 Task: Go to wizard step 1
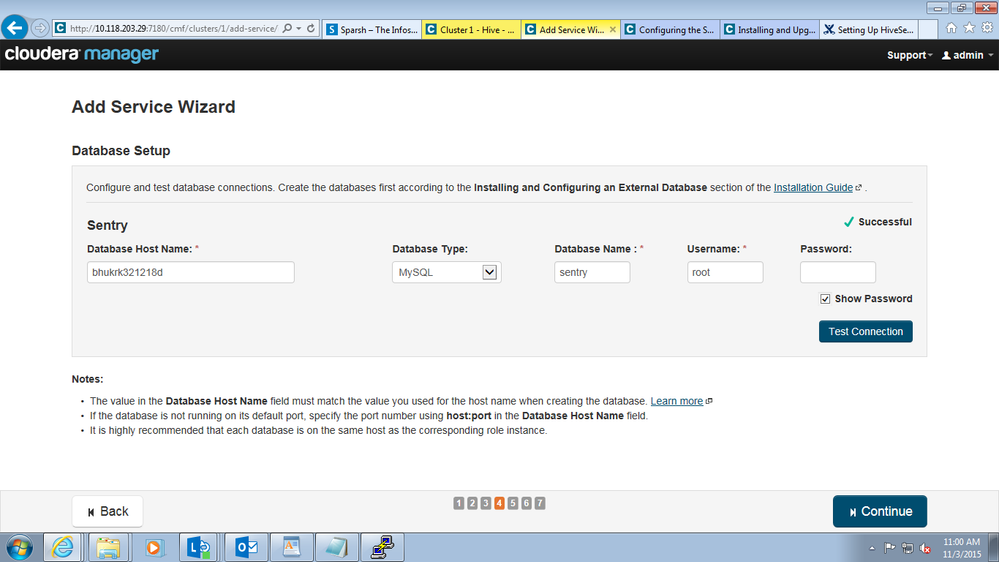459,503
